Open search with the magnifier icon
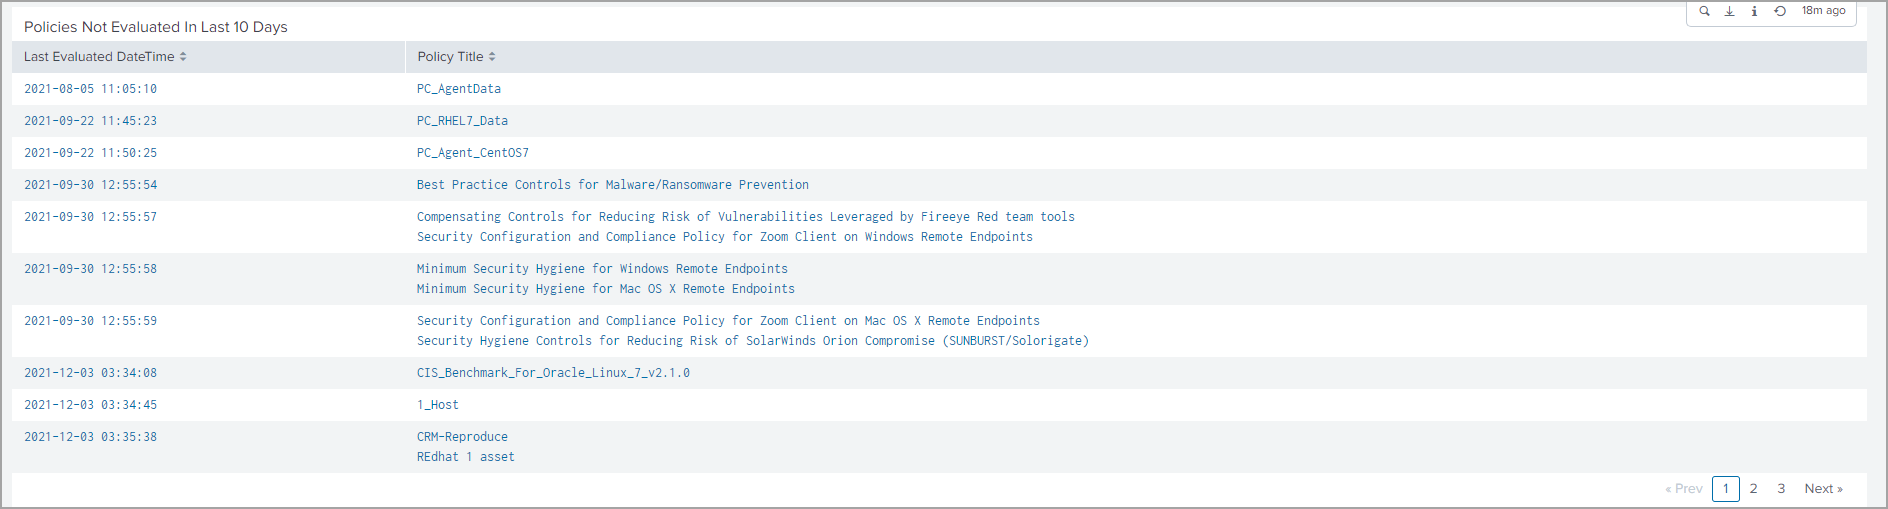 click(x=1704, y=11)
